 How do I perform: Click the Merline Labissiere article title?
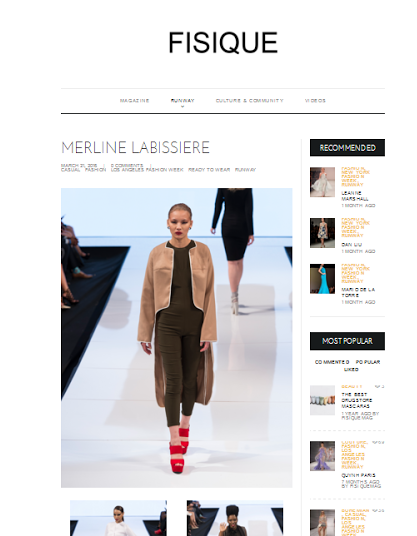click(x=135, y=147)
